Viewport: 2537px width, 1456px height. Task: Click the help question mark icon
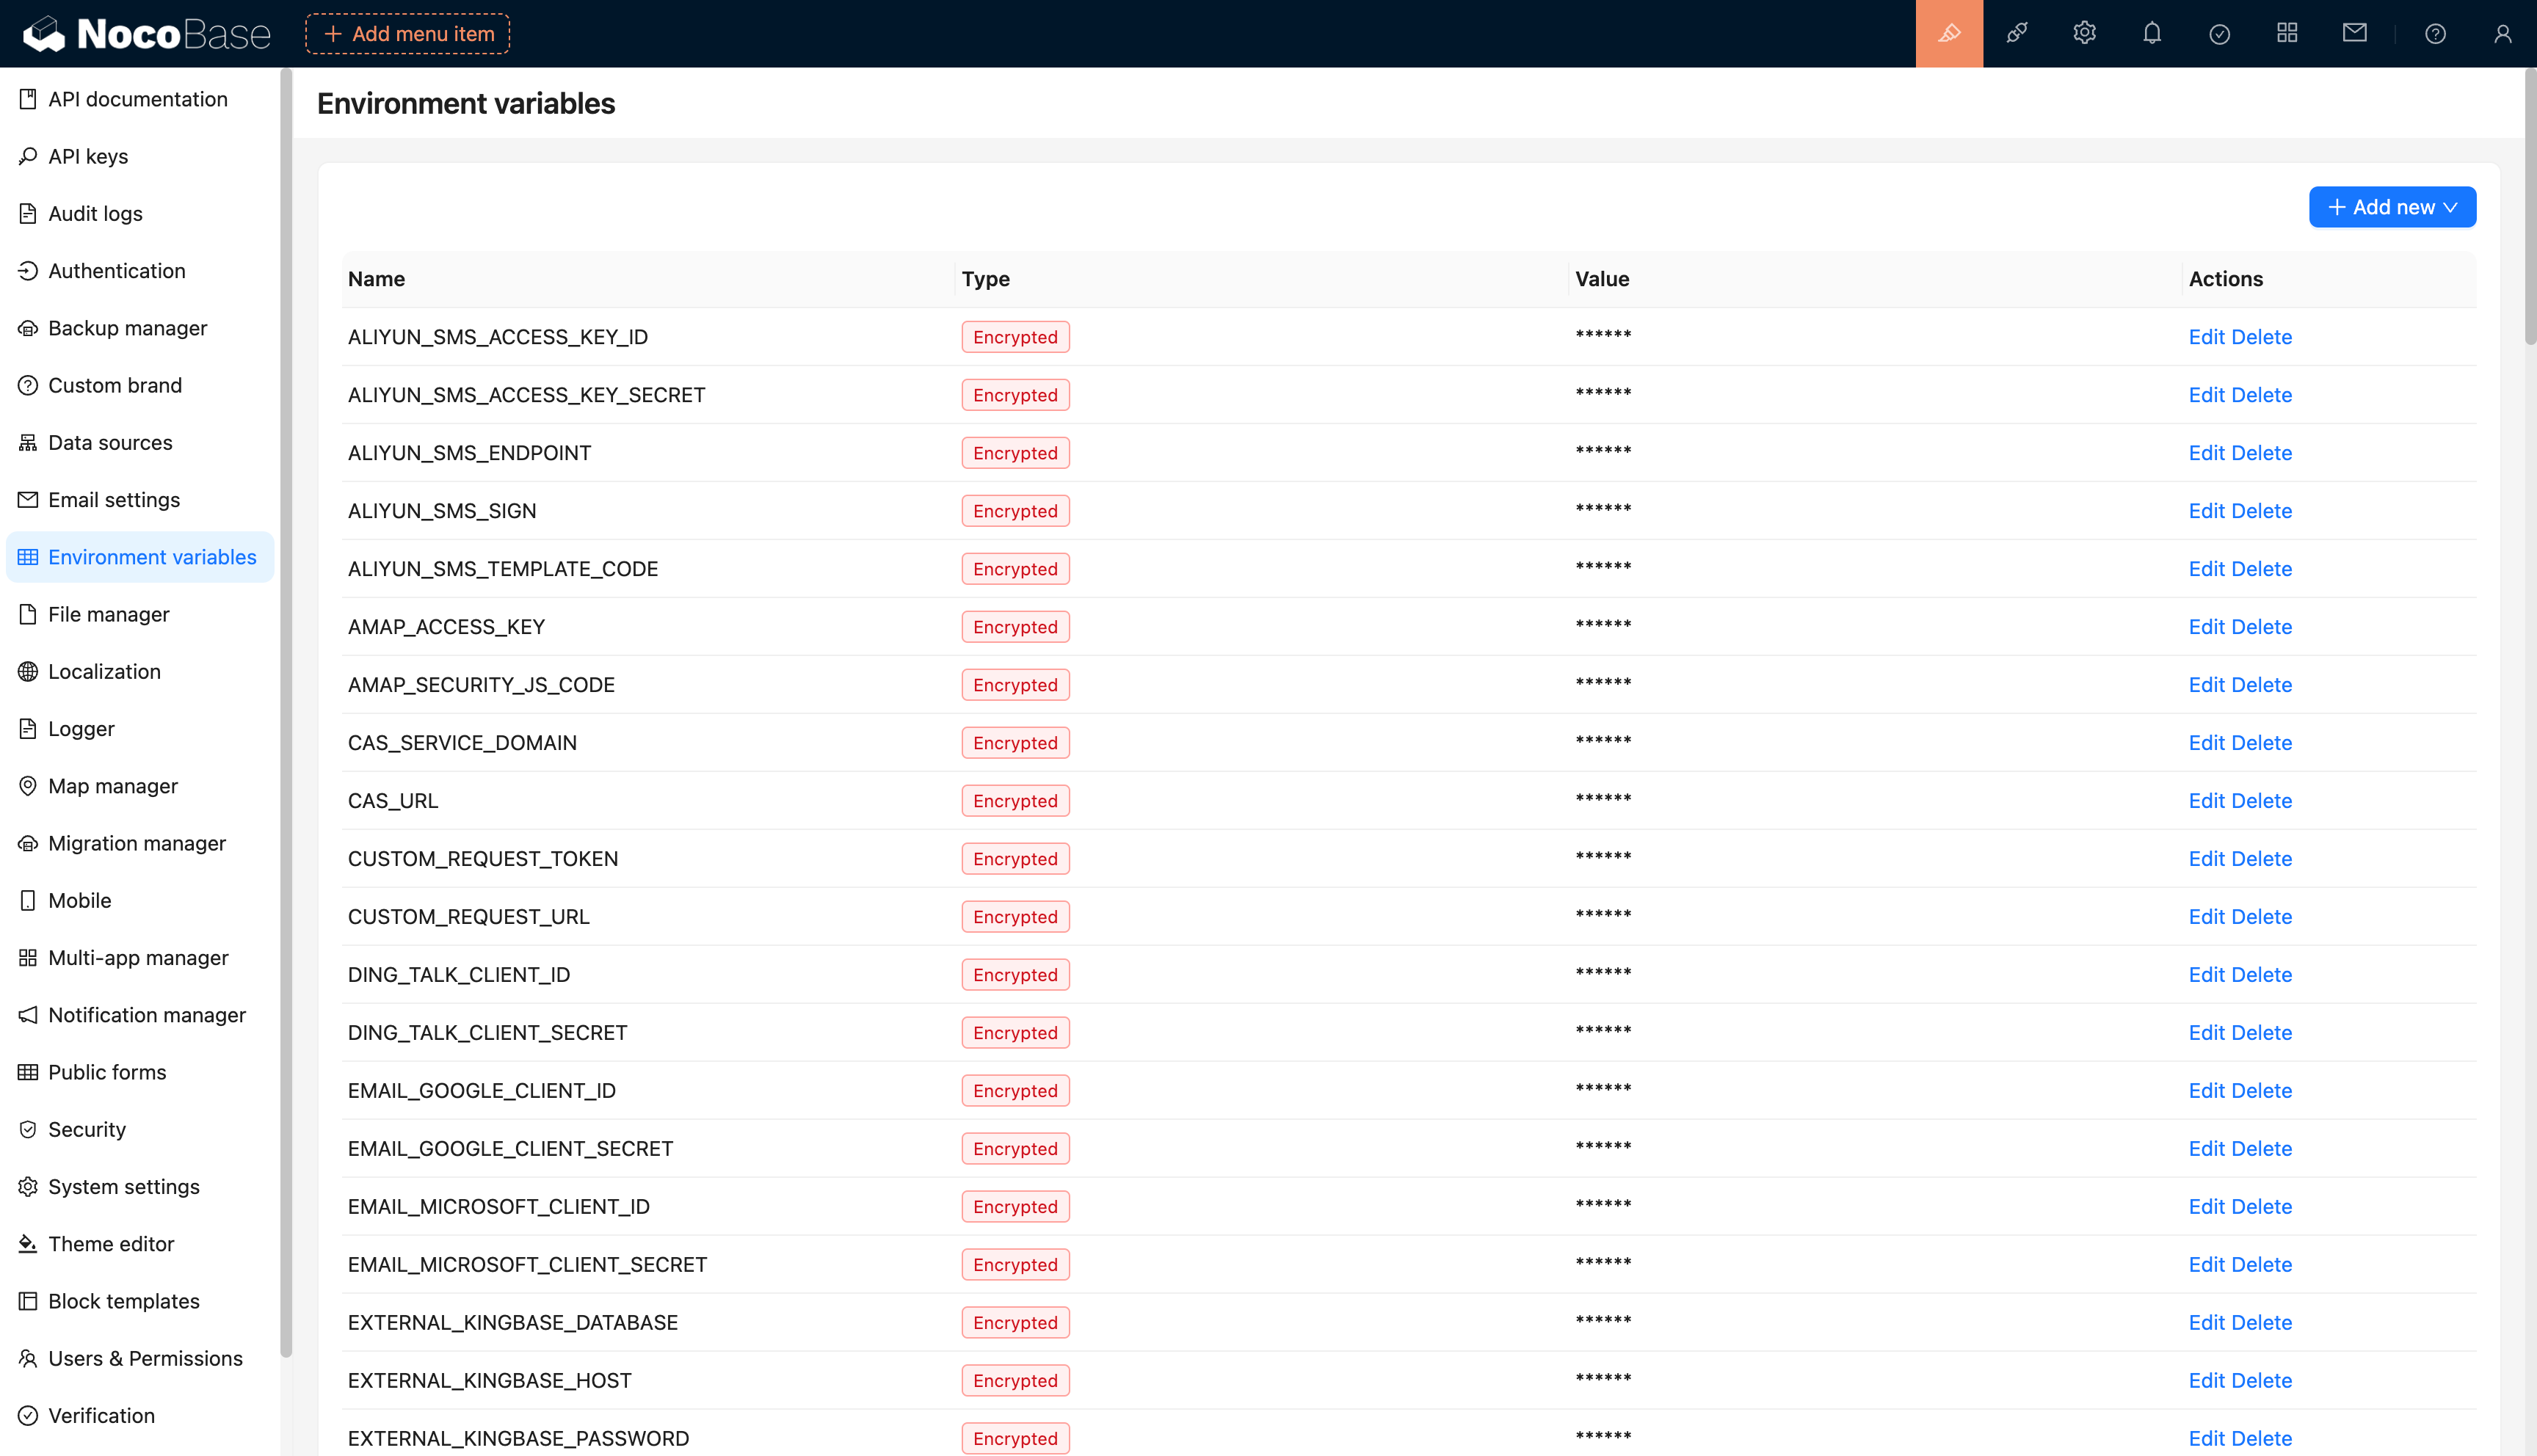pos(2435,34)
